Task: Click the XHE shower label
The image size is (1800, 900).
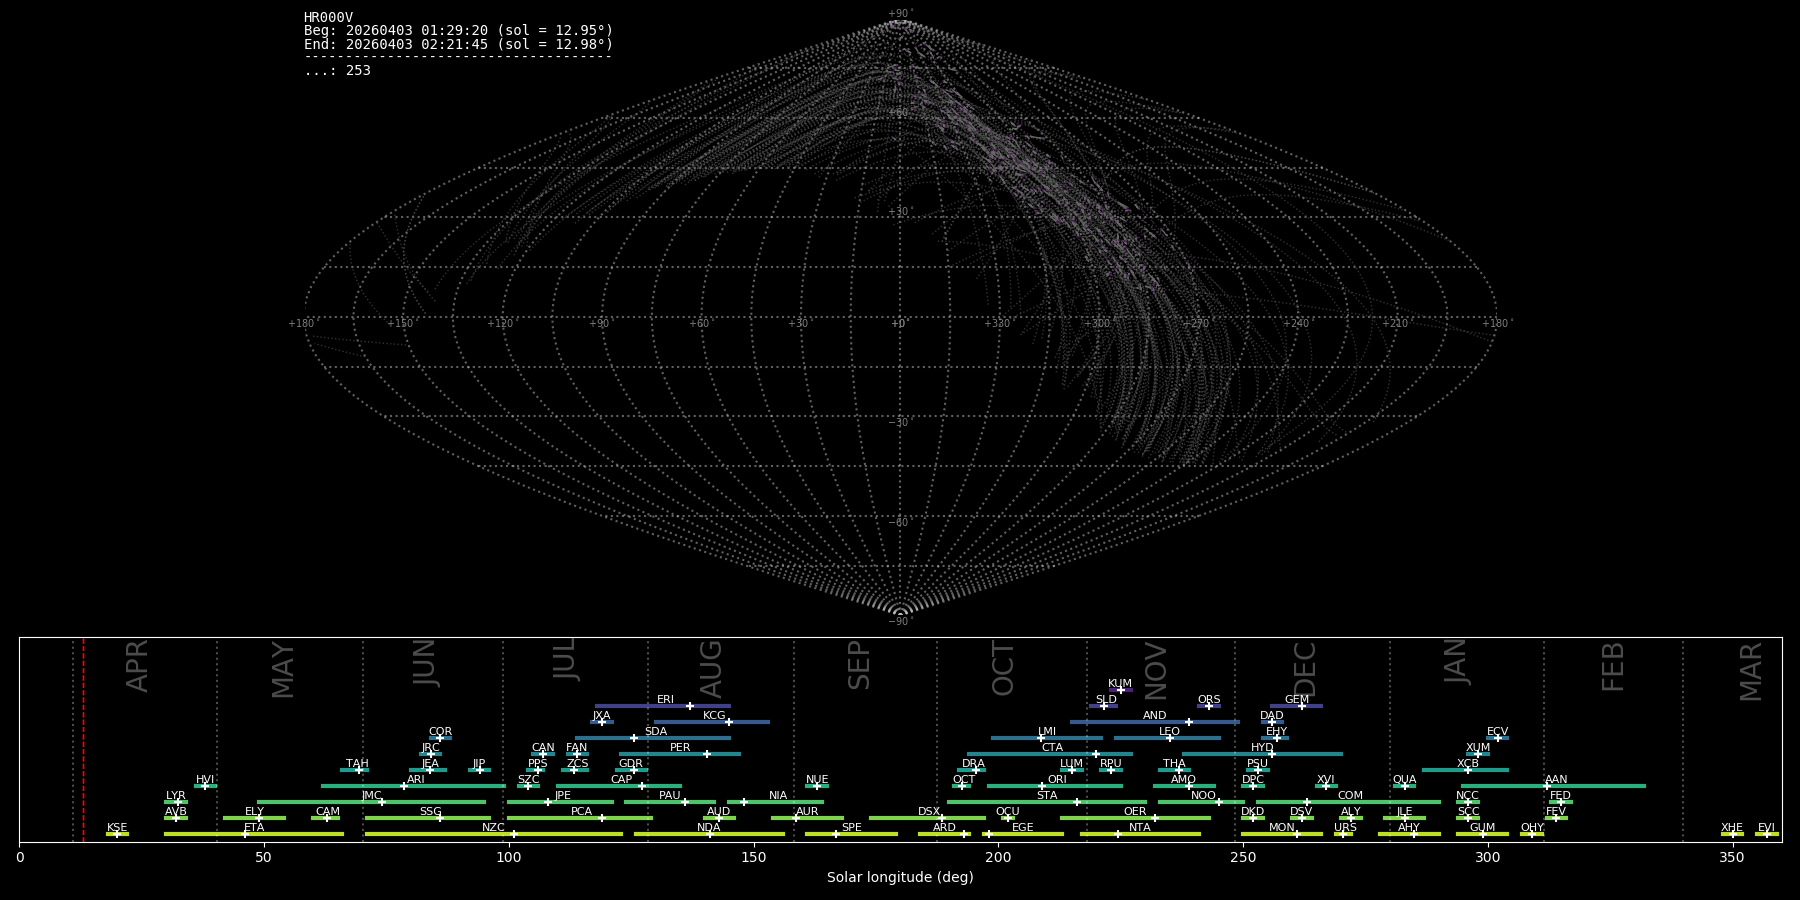Action: pyautogui.click(x=1732, y=827)
